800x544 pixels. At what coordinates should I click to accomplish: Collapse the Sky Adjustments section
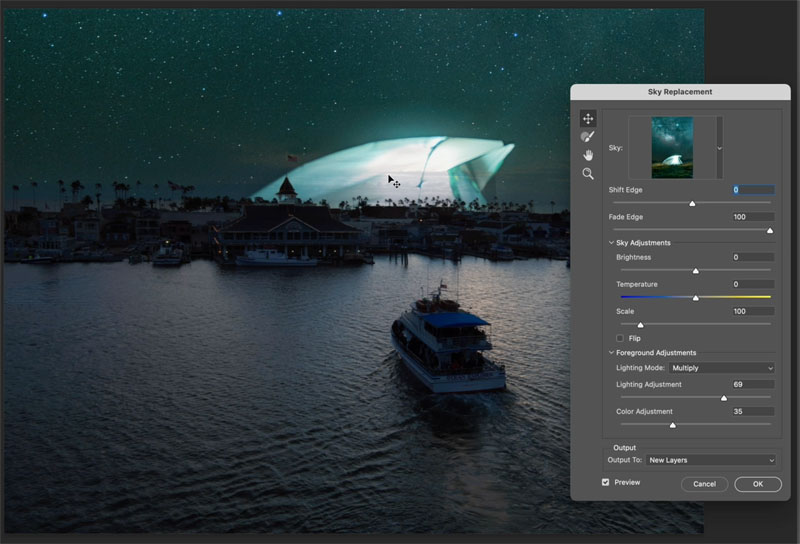(x=611, y=243)
